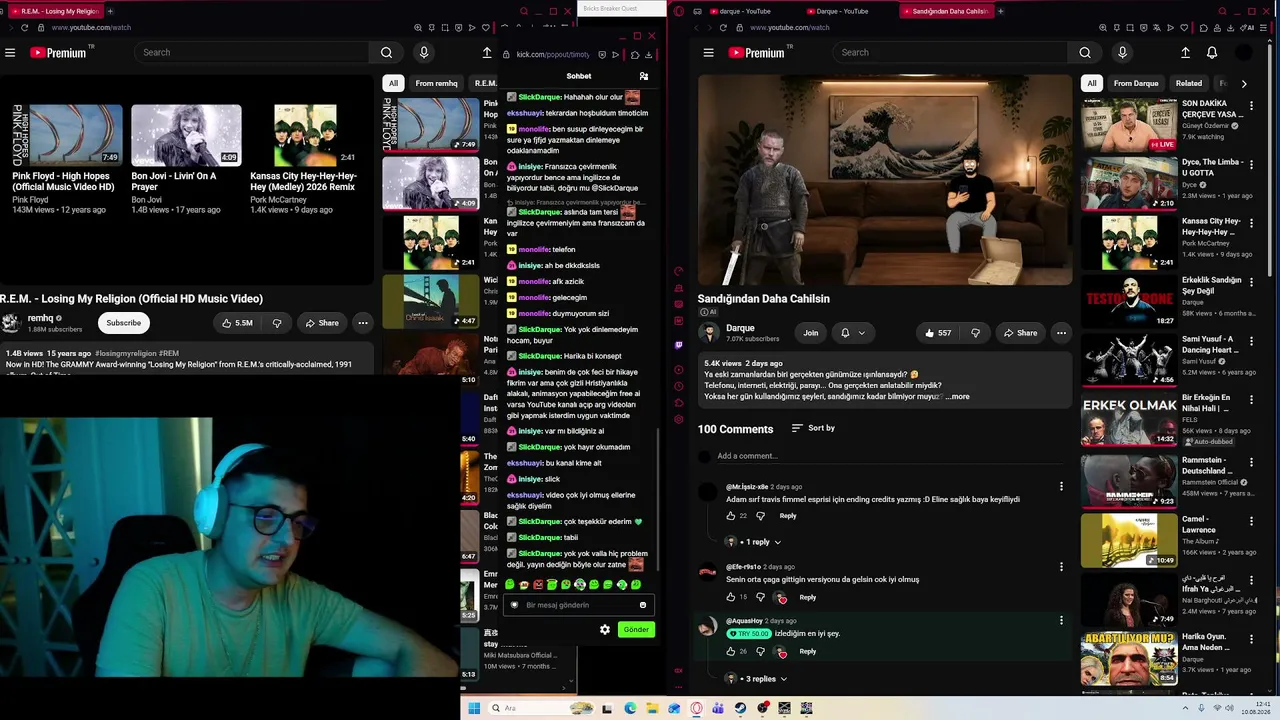Reload the page in Darque video window

pyautogui.click(x=722, y=28)
